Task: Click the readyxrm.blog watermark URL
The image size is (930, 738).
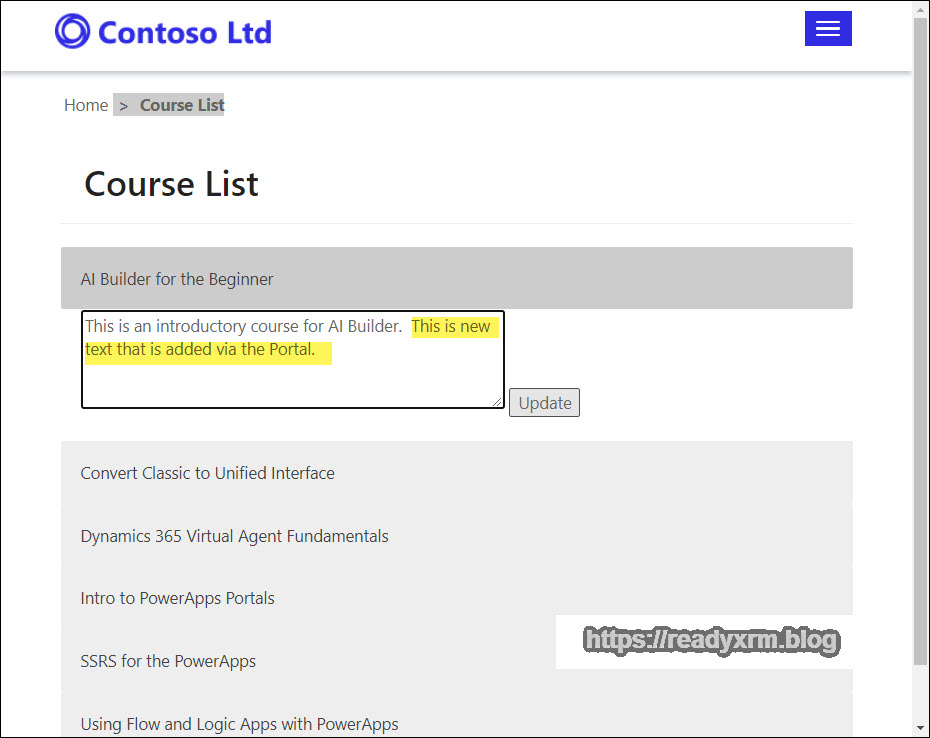Action: [711, 641]
